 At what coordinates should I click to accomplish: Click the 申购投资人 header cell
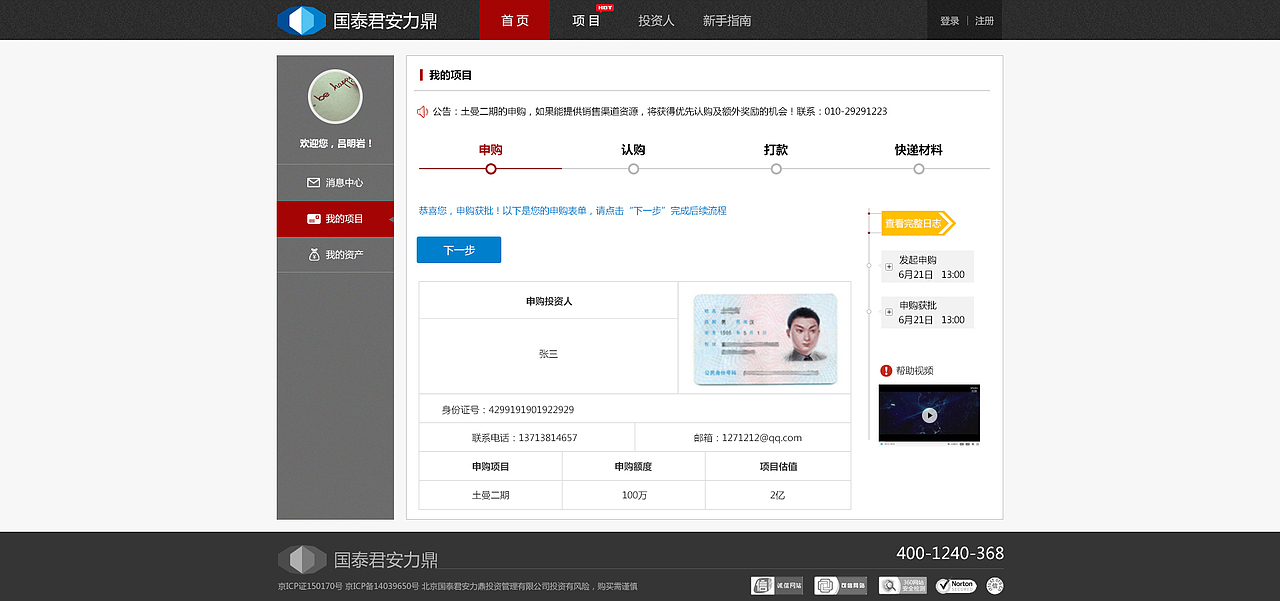coord(549,301)
